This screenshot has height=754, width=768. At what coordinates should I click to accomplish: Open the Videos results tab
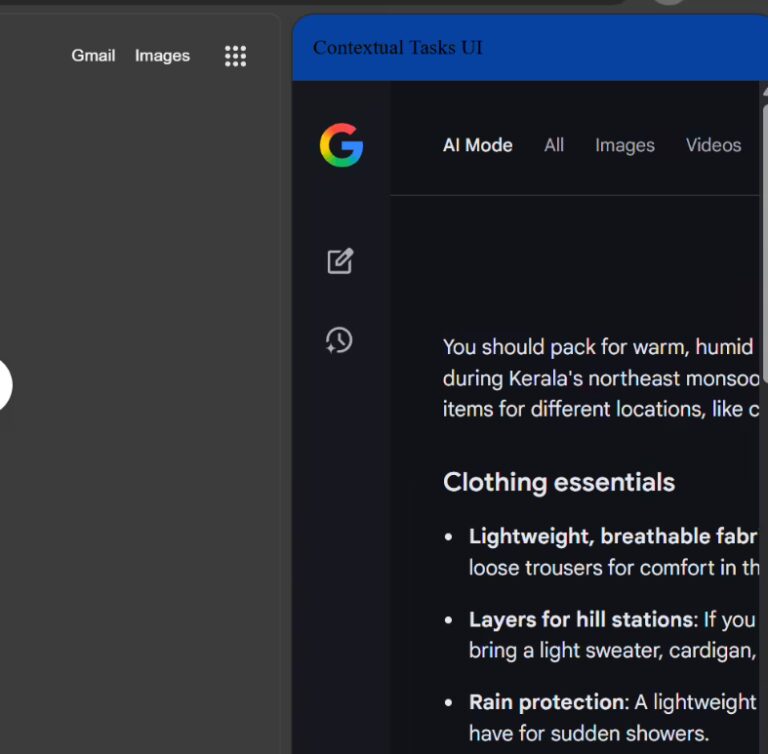click(713, 145)
